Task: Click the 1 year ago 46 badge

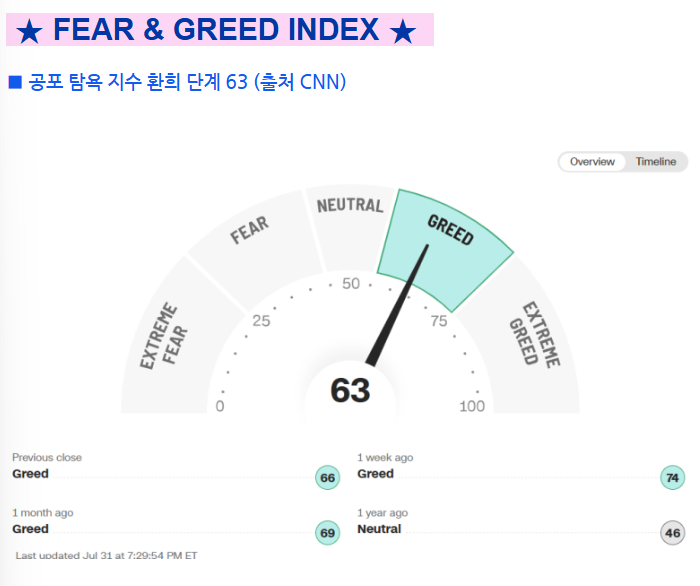Action: tap(672, 533)
